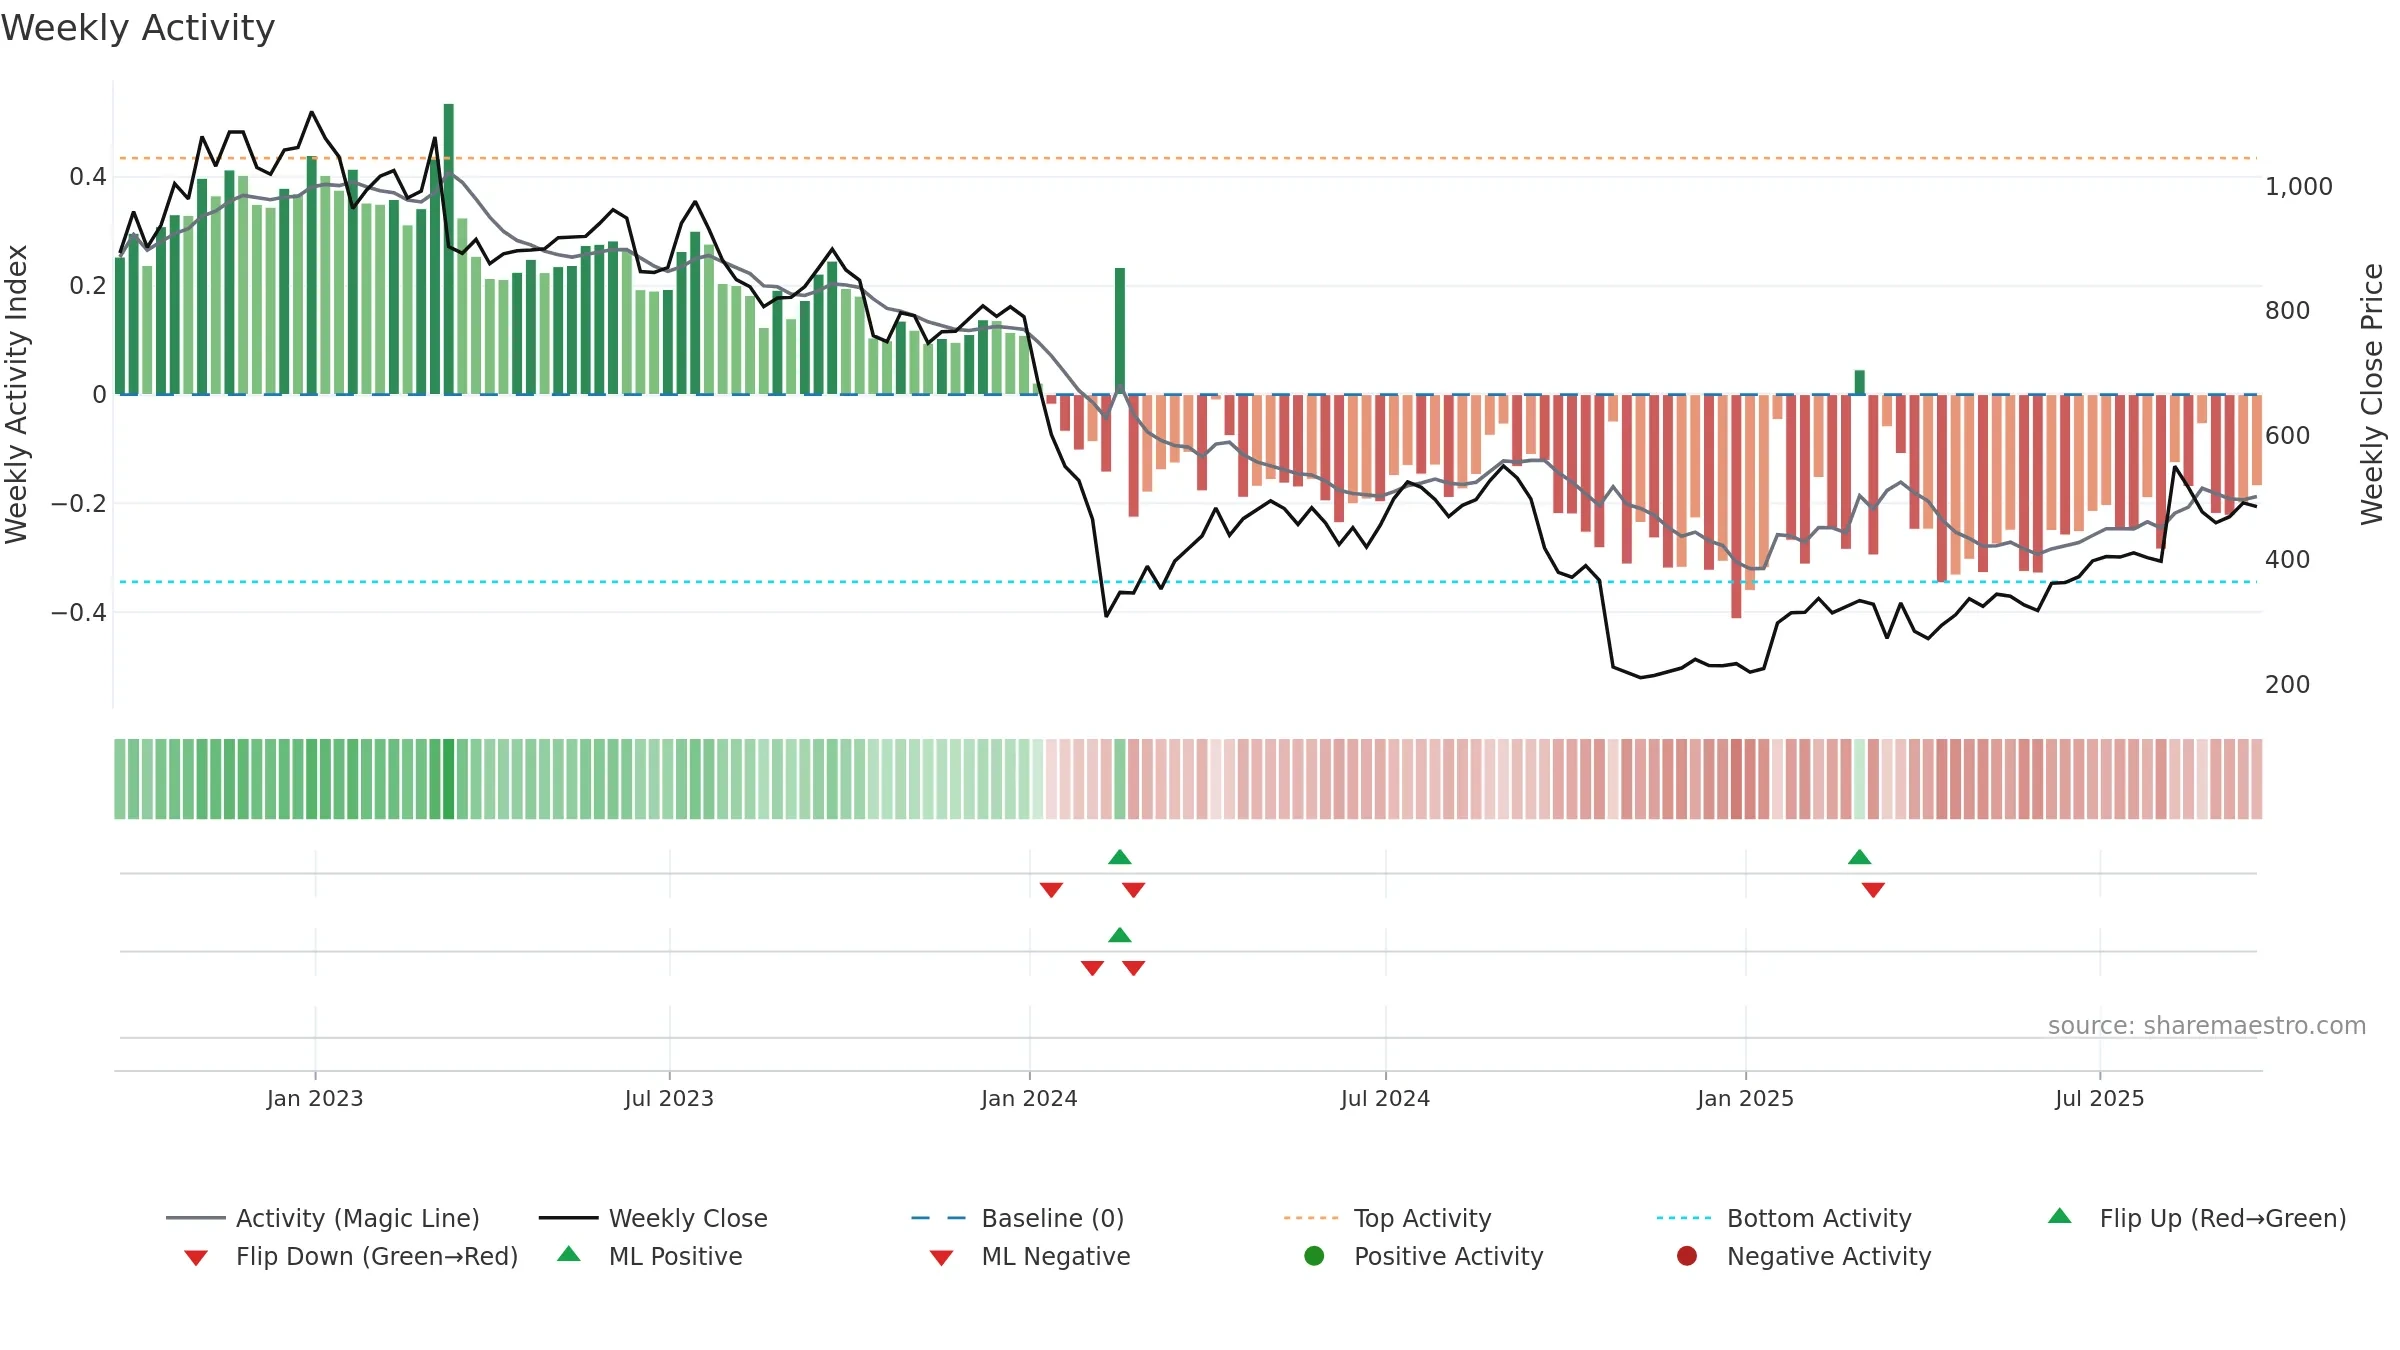Click the −0.4 activity axis tick label

(79, 612)
